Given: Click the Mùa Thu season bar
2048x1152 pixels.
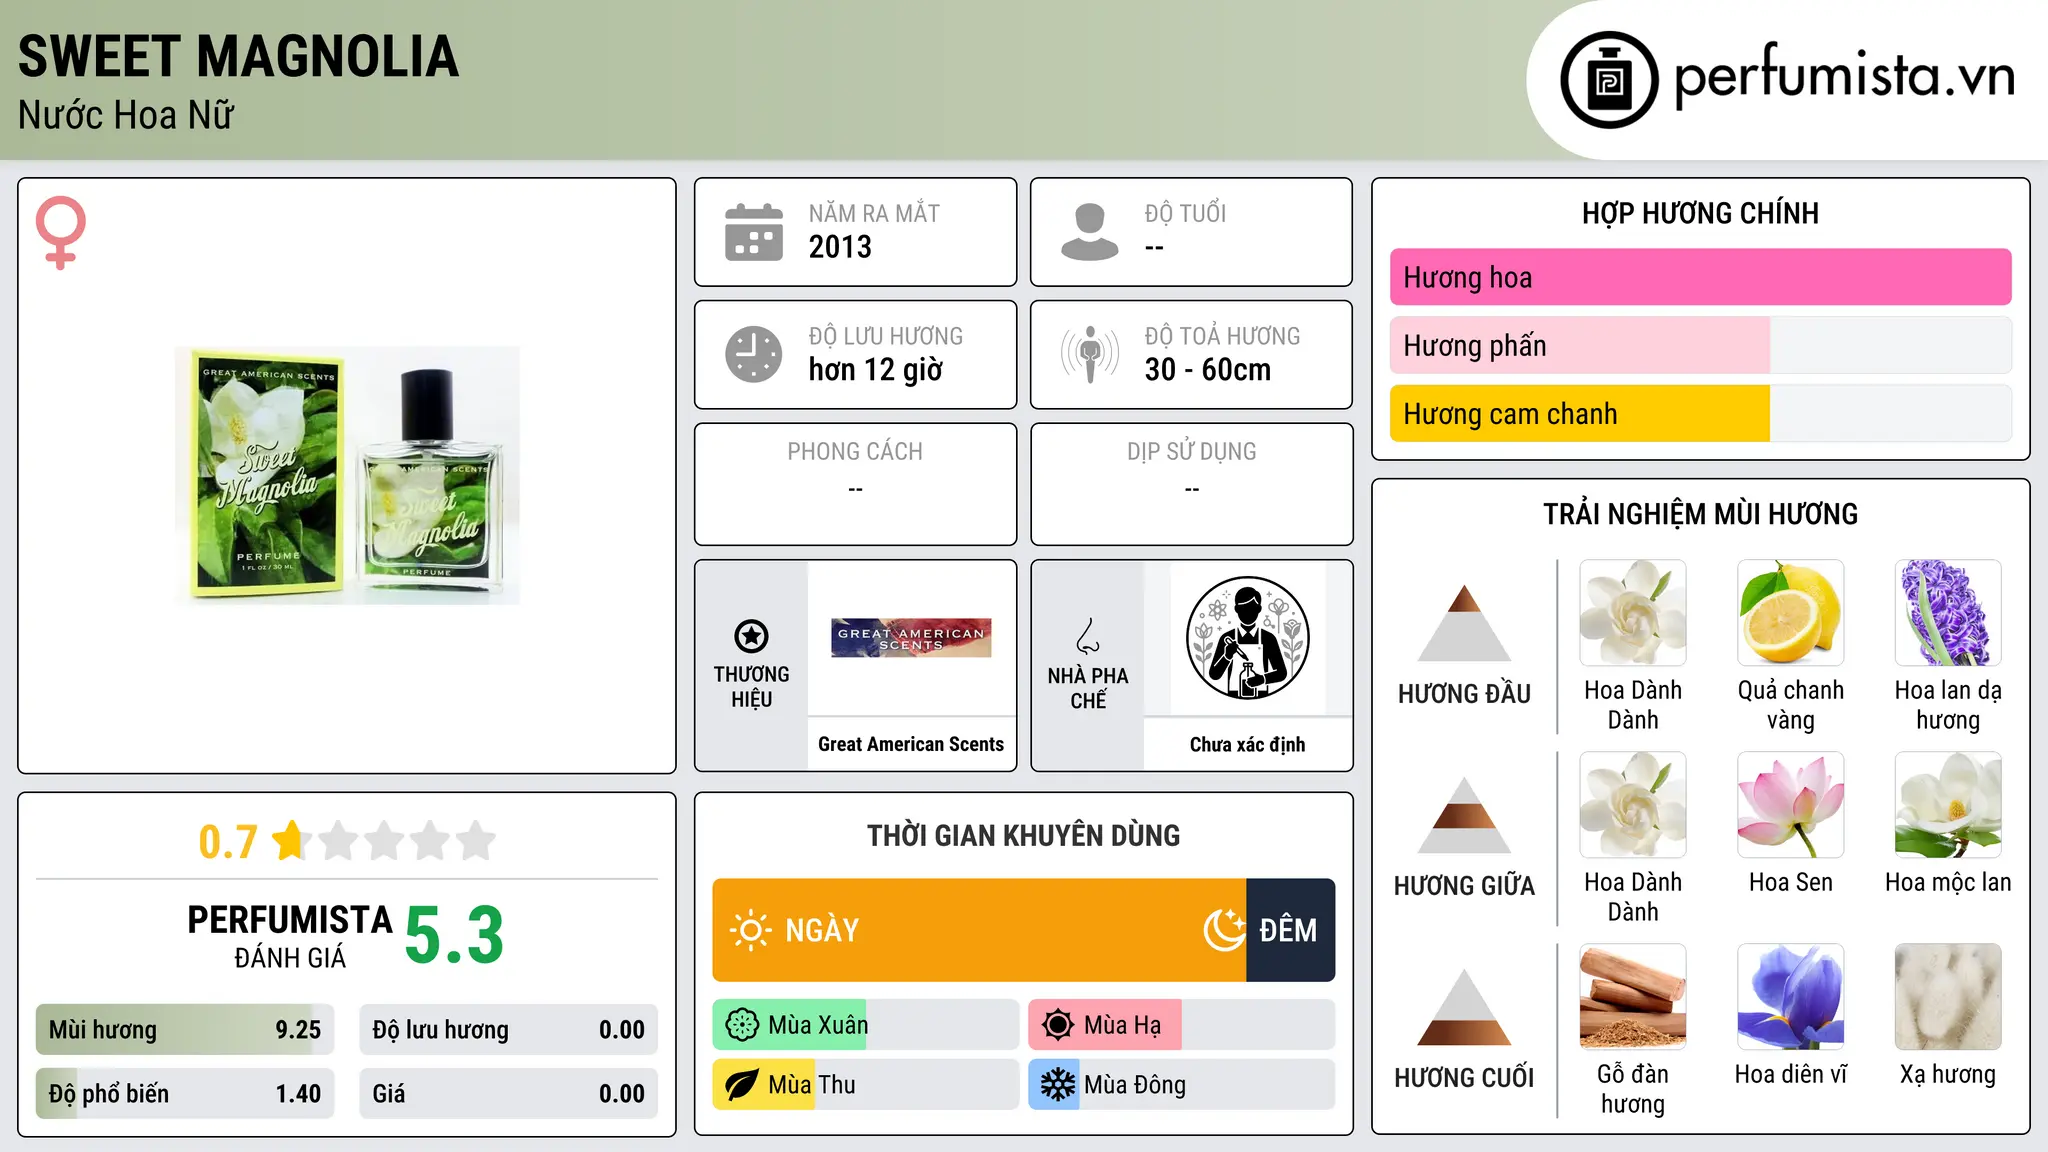Looking at the screenshot, I should pos(866,1085).
